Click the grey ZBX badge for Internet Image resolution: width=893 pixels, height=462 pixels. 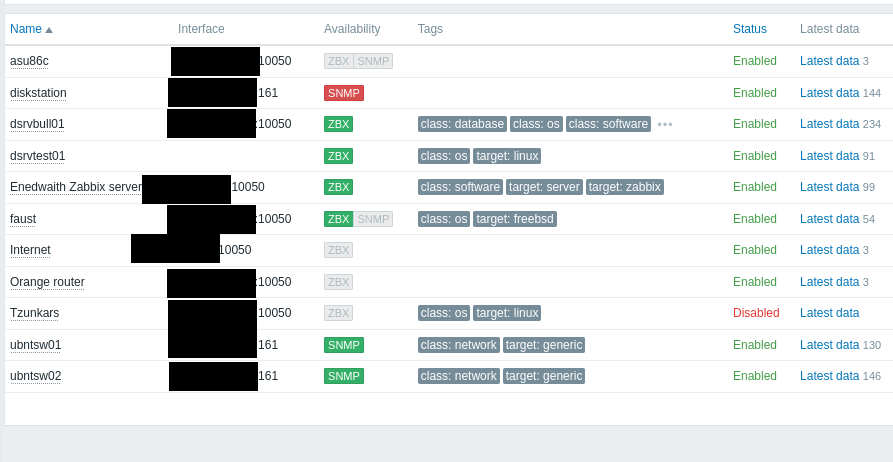click(338, 250)
